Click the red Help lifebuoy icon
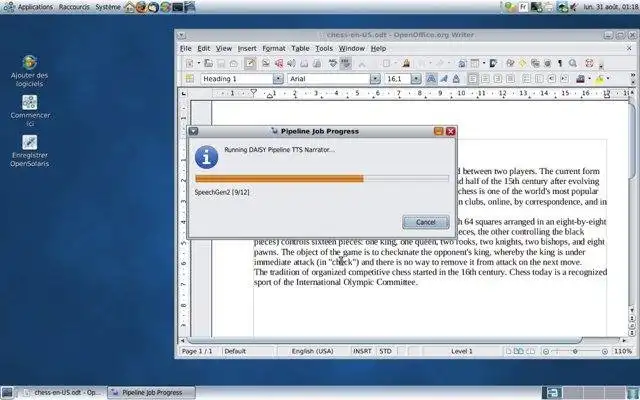Image resolution: width=640 pixels, height=400 pixels. [589, 63]
